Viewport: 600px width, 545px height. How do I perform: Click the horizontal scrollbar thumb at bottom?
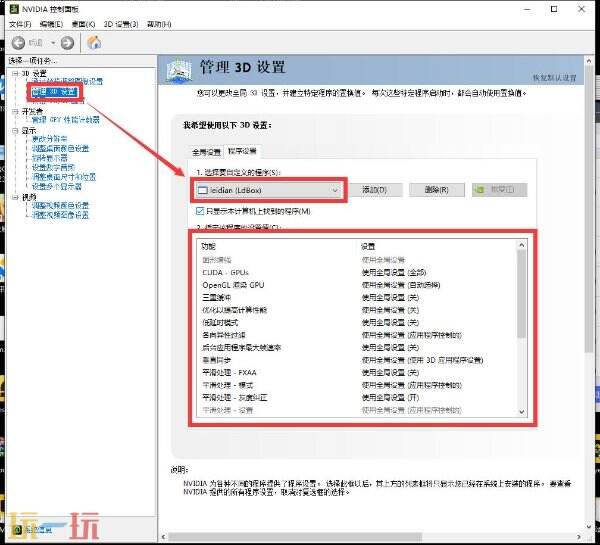click(295, 537)
